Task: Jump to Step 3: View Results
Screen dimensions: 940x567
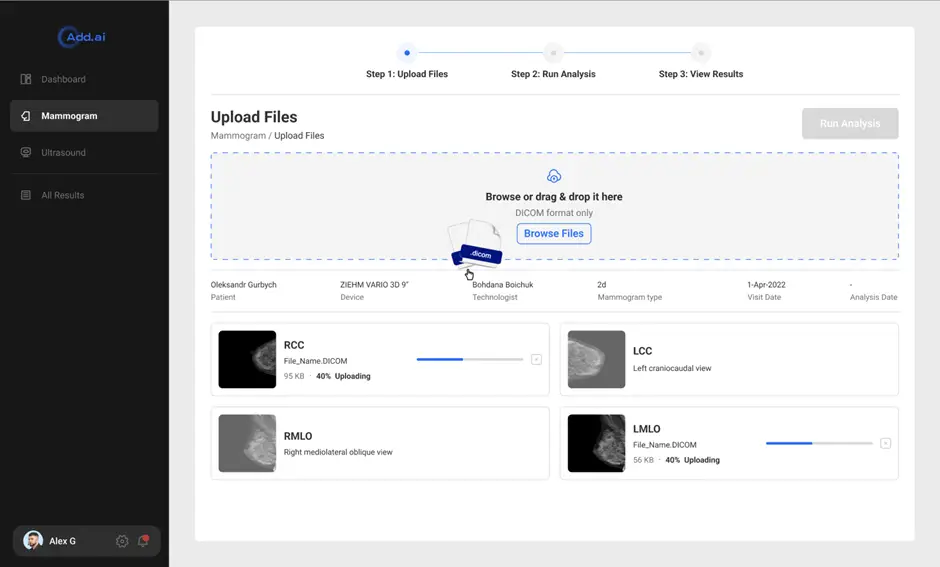Action: pyautogui.click(x=701, y=53)
